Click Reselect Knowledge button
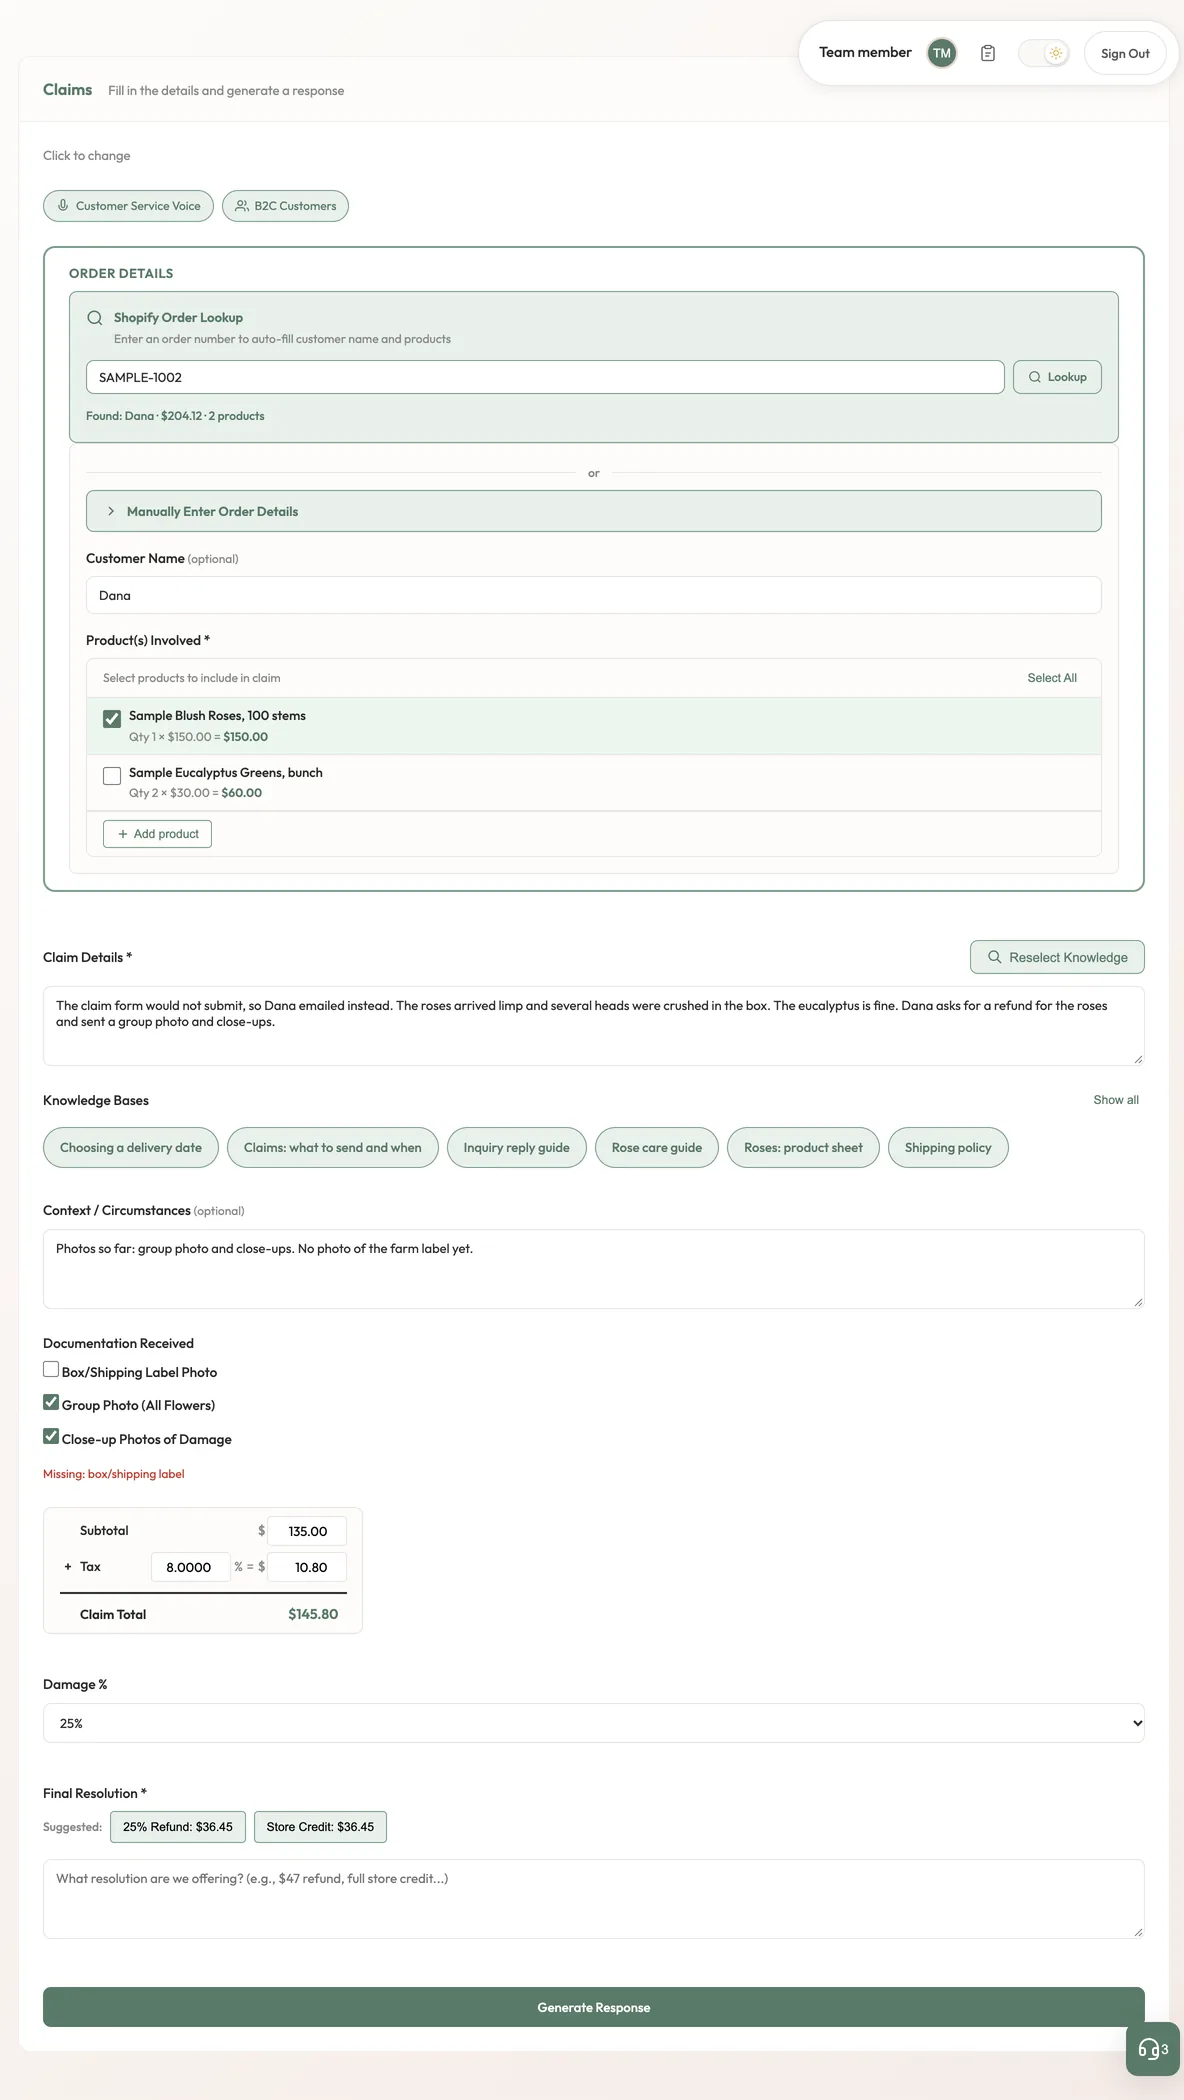The width and height of the screenshot is (1184, 2100). click(x=1057, y=957)
